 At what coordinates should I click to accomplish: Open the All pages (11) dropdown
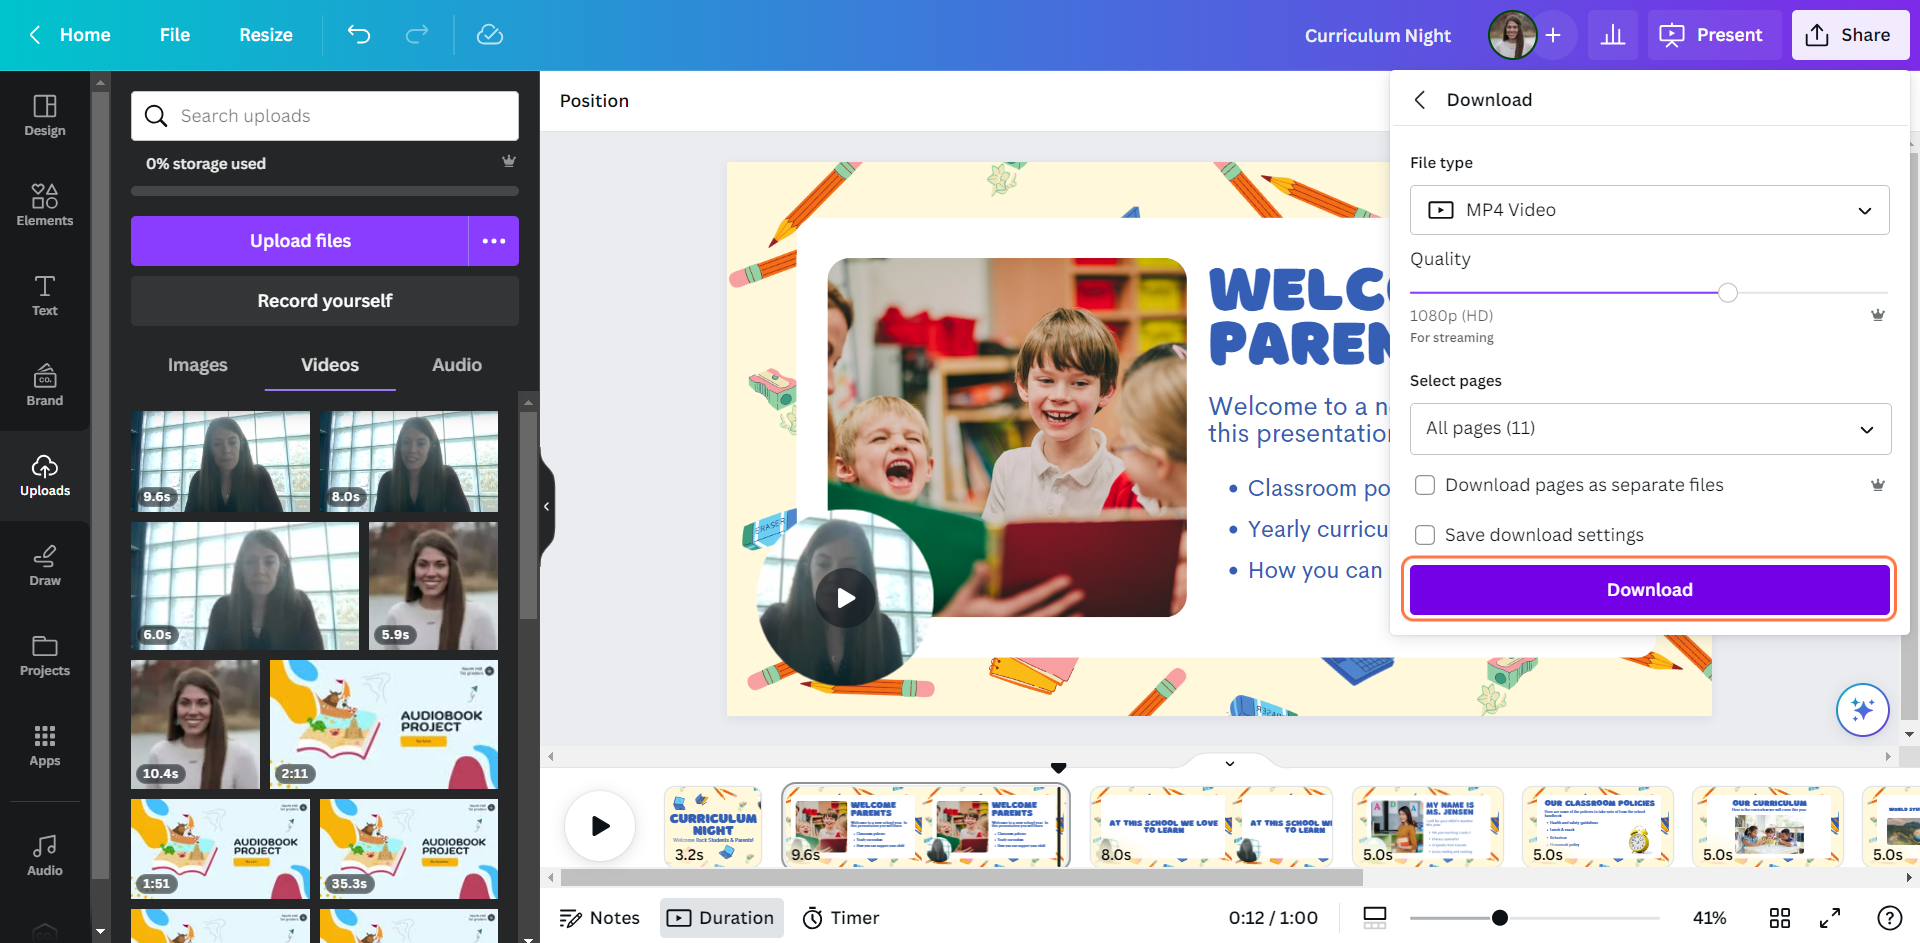coord(1650,428)
